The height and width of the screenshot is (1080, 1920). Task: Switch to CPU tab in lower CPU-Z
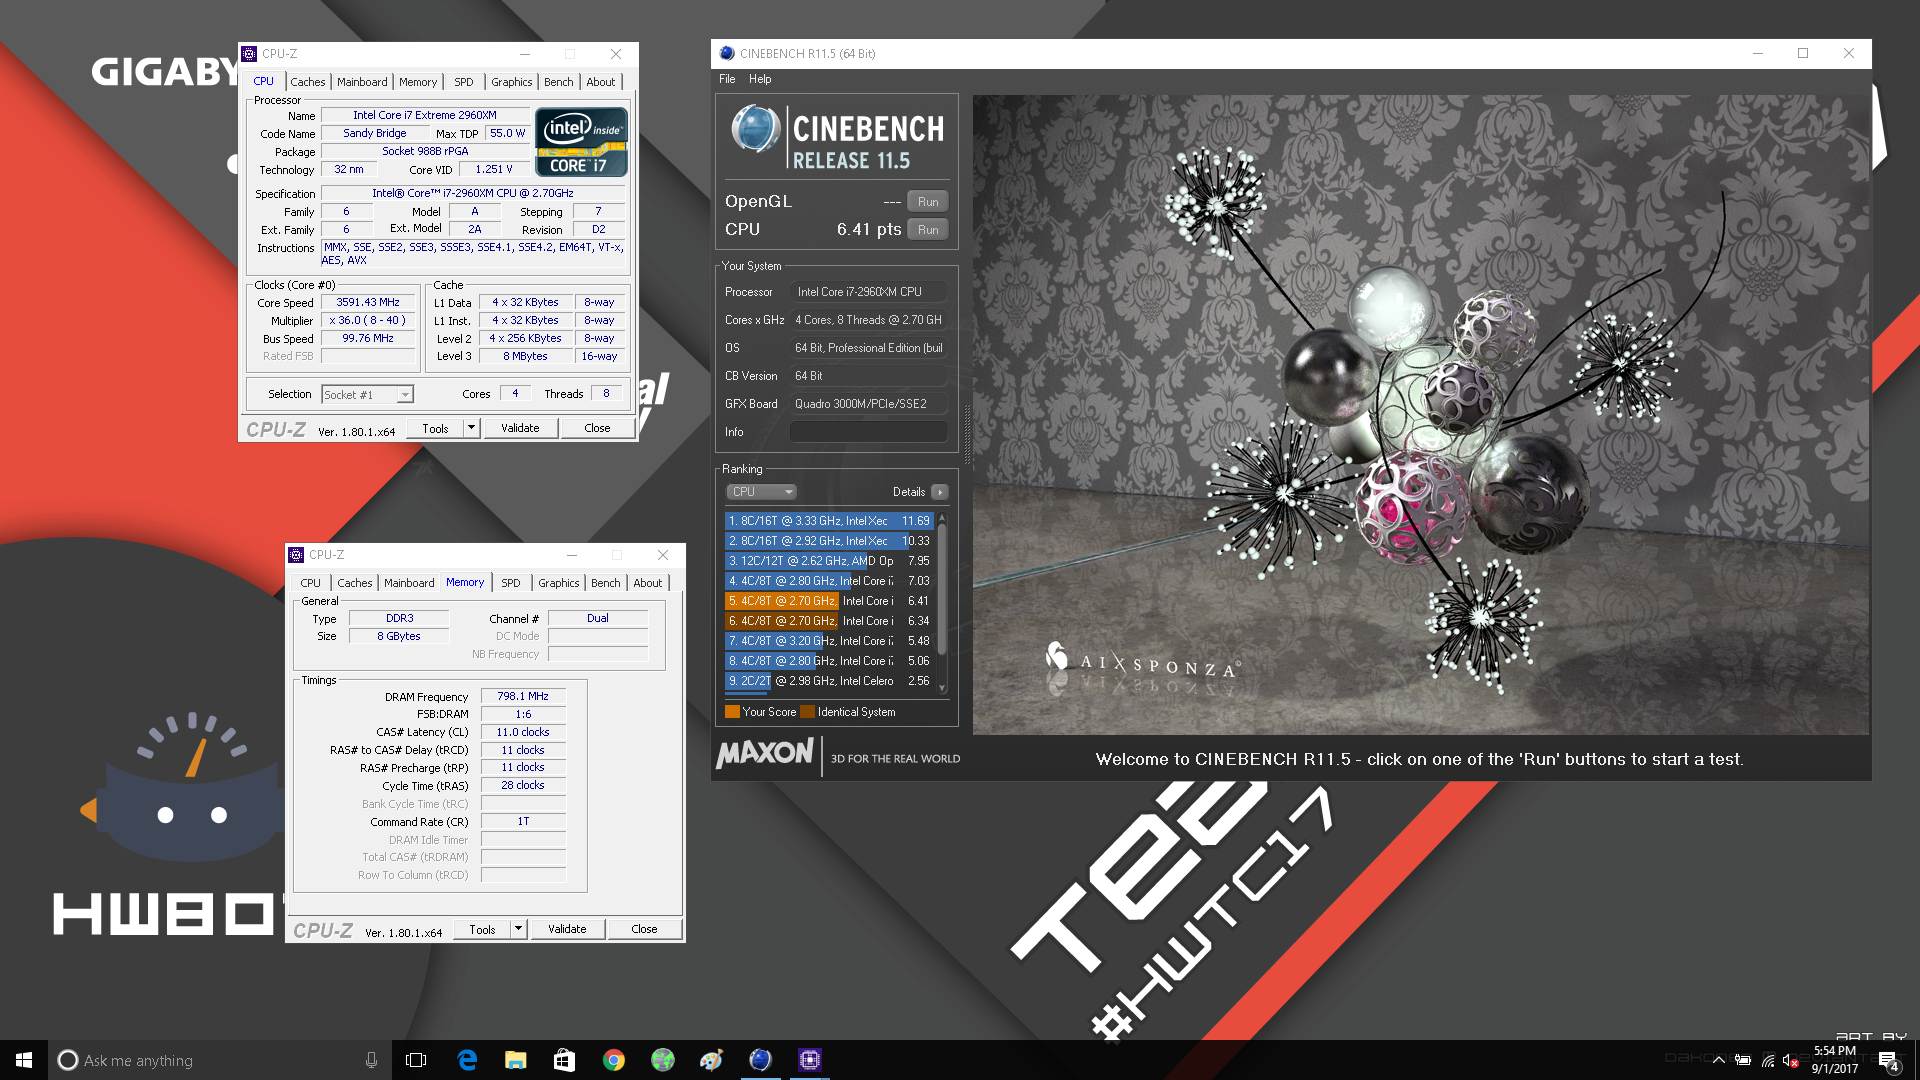click(311, 583)
